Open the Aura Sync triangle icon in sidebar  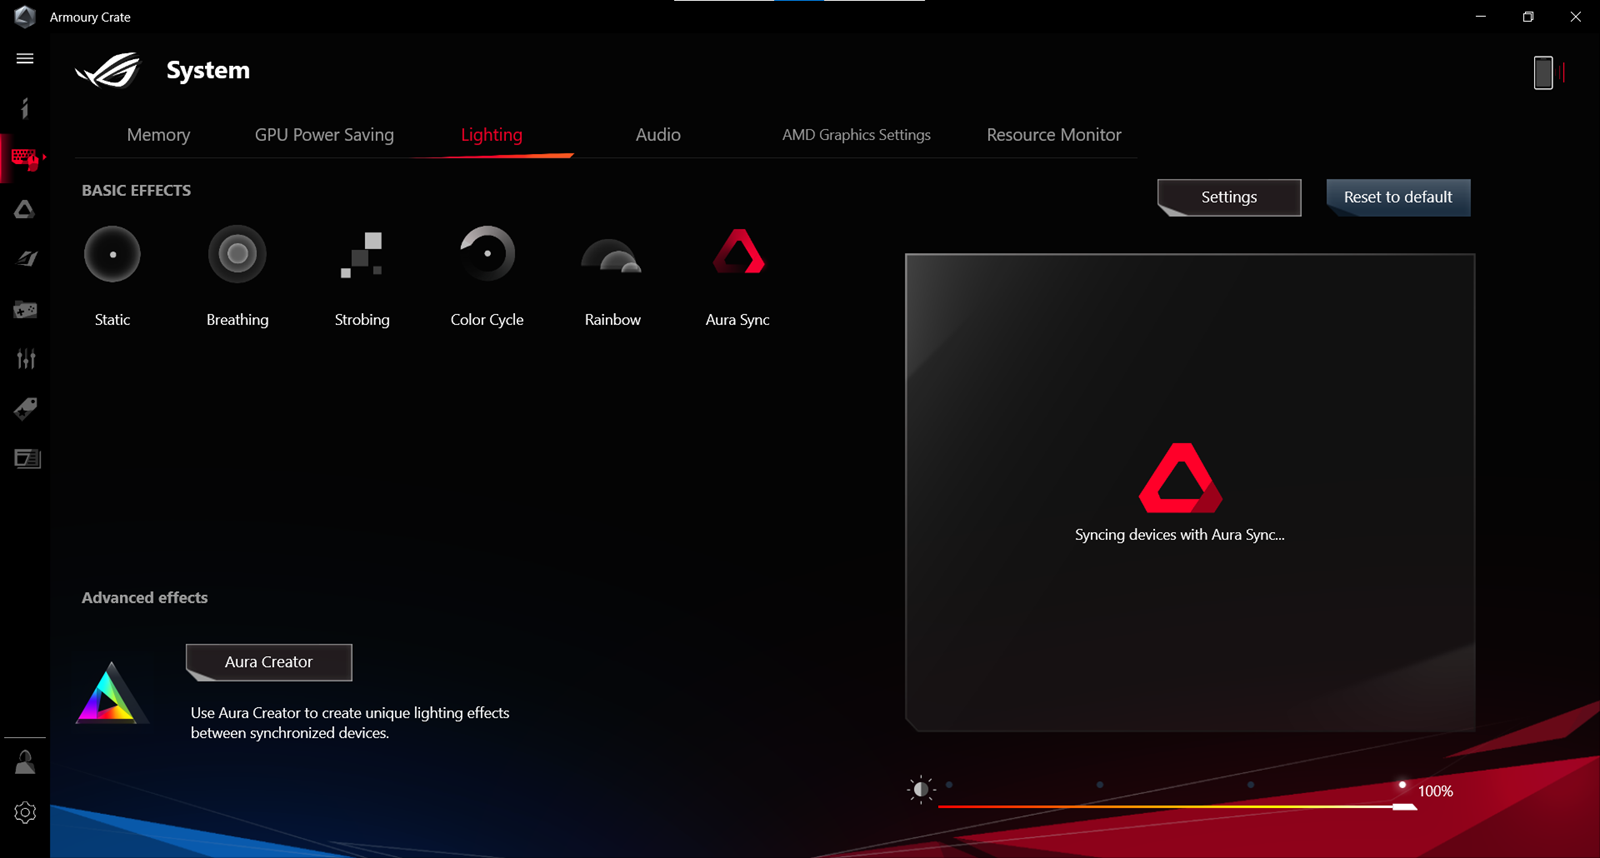point(25,209)
